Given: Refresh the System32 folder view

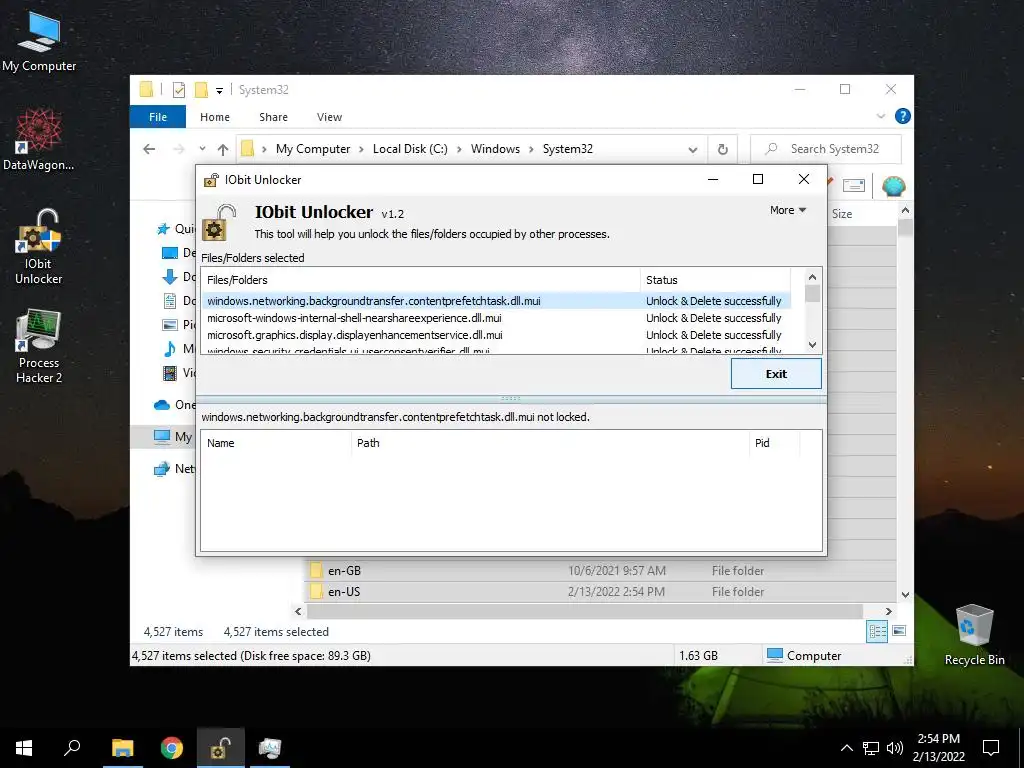Looking at the screenshot, I should tap(722, 149).
